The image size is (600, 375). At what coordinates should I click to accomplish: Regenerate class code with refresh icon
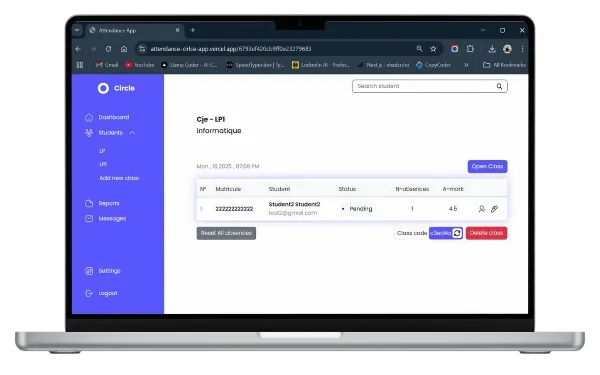click(457, 233)
